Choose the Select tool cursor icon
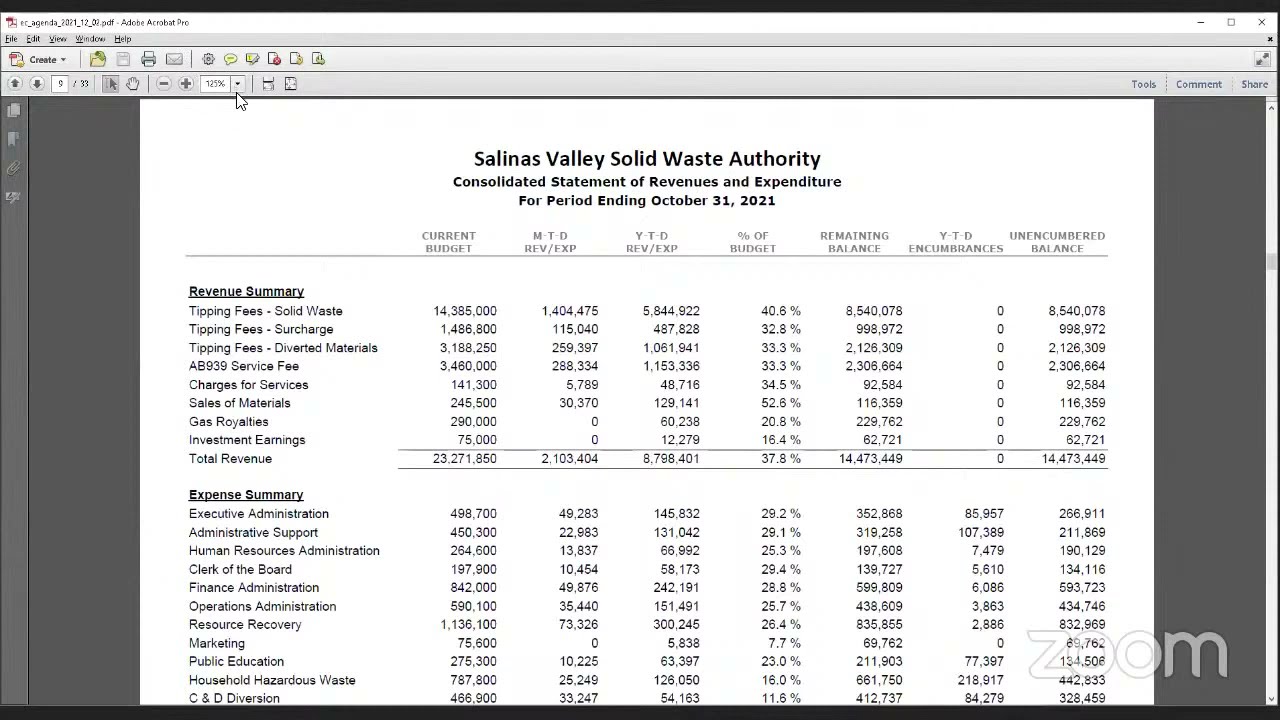This screenshot has height=720, width=1280. click(111, 84)
